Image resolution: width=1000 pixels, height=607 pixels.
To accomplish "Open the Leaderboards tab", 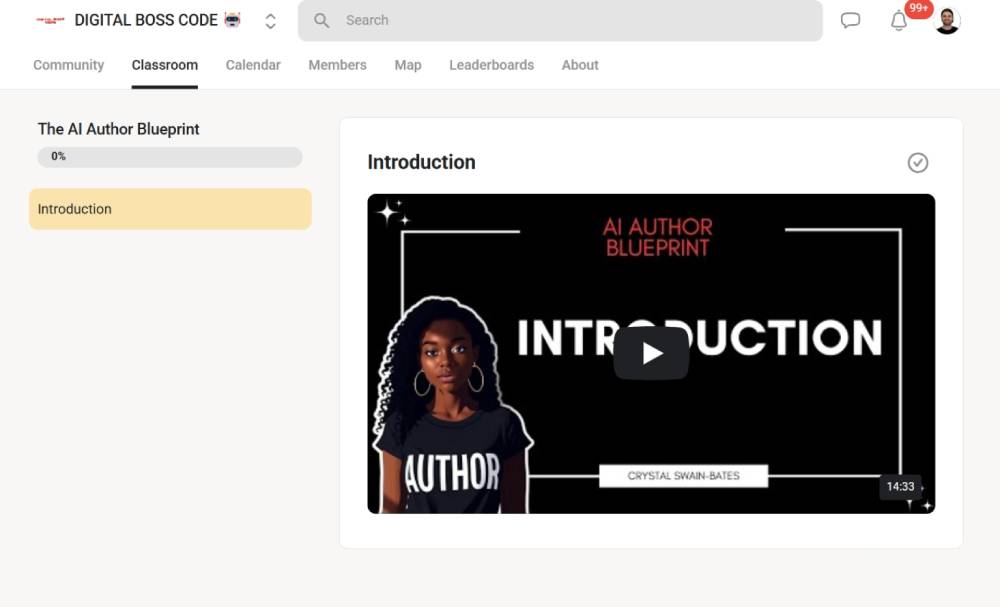I will pos(491,65).
